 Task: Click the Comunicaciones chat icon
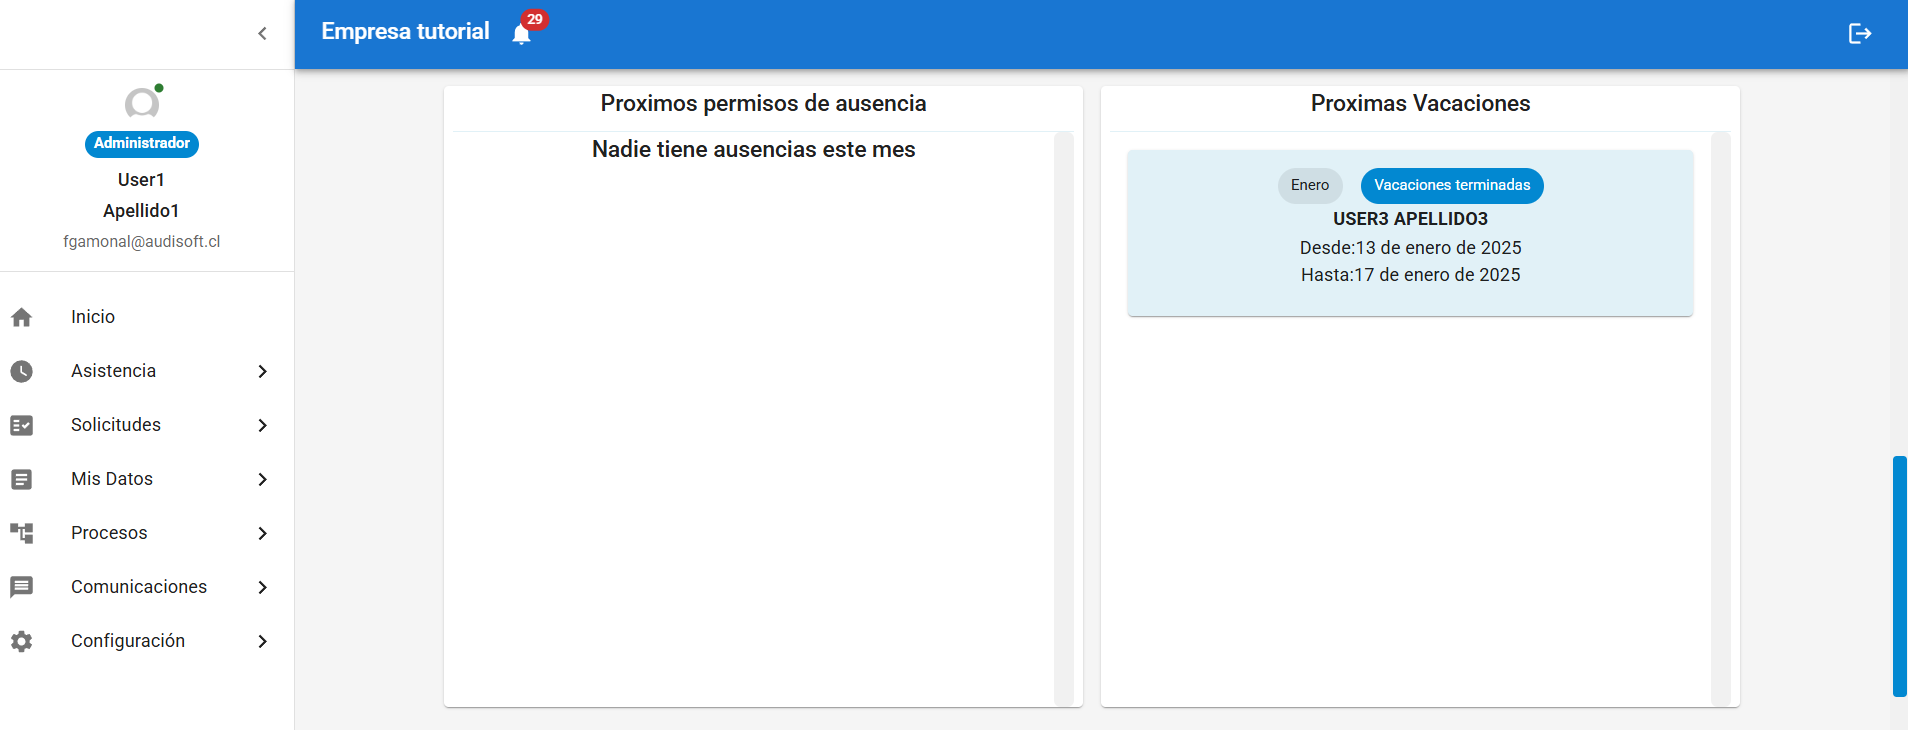[22, 587]
